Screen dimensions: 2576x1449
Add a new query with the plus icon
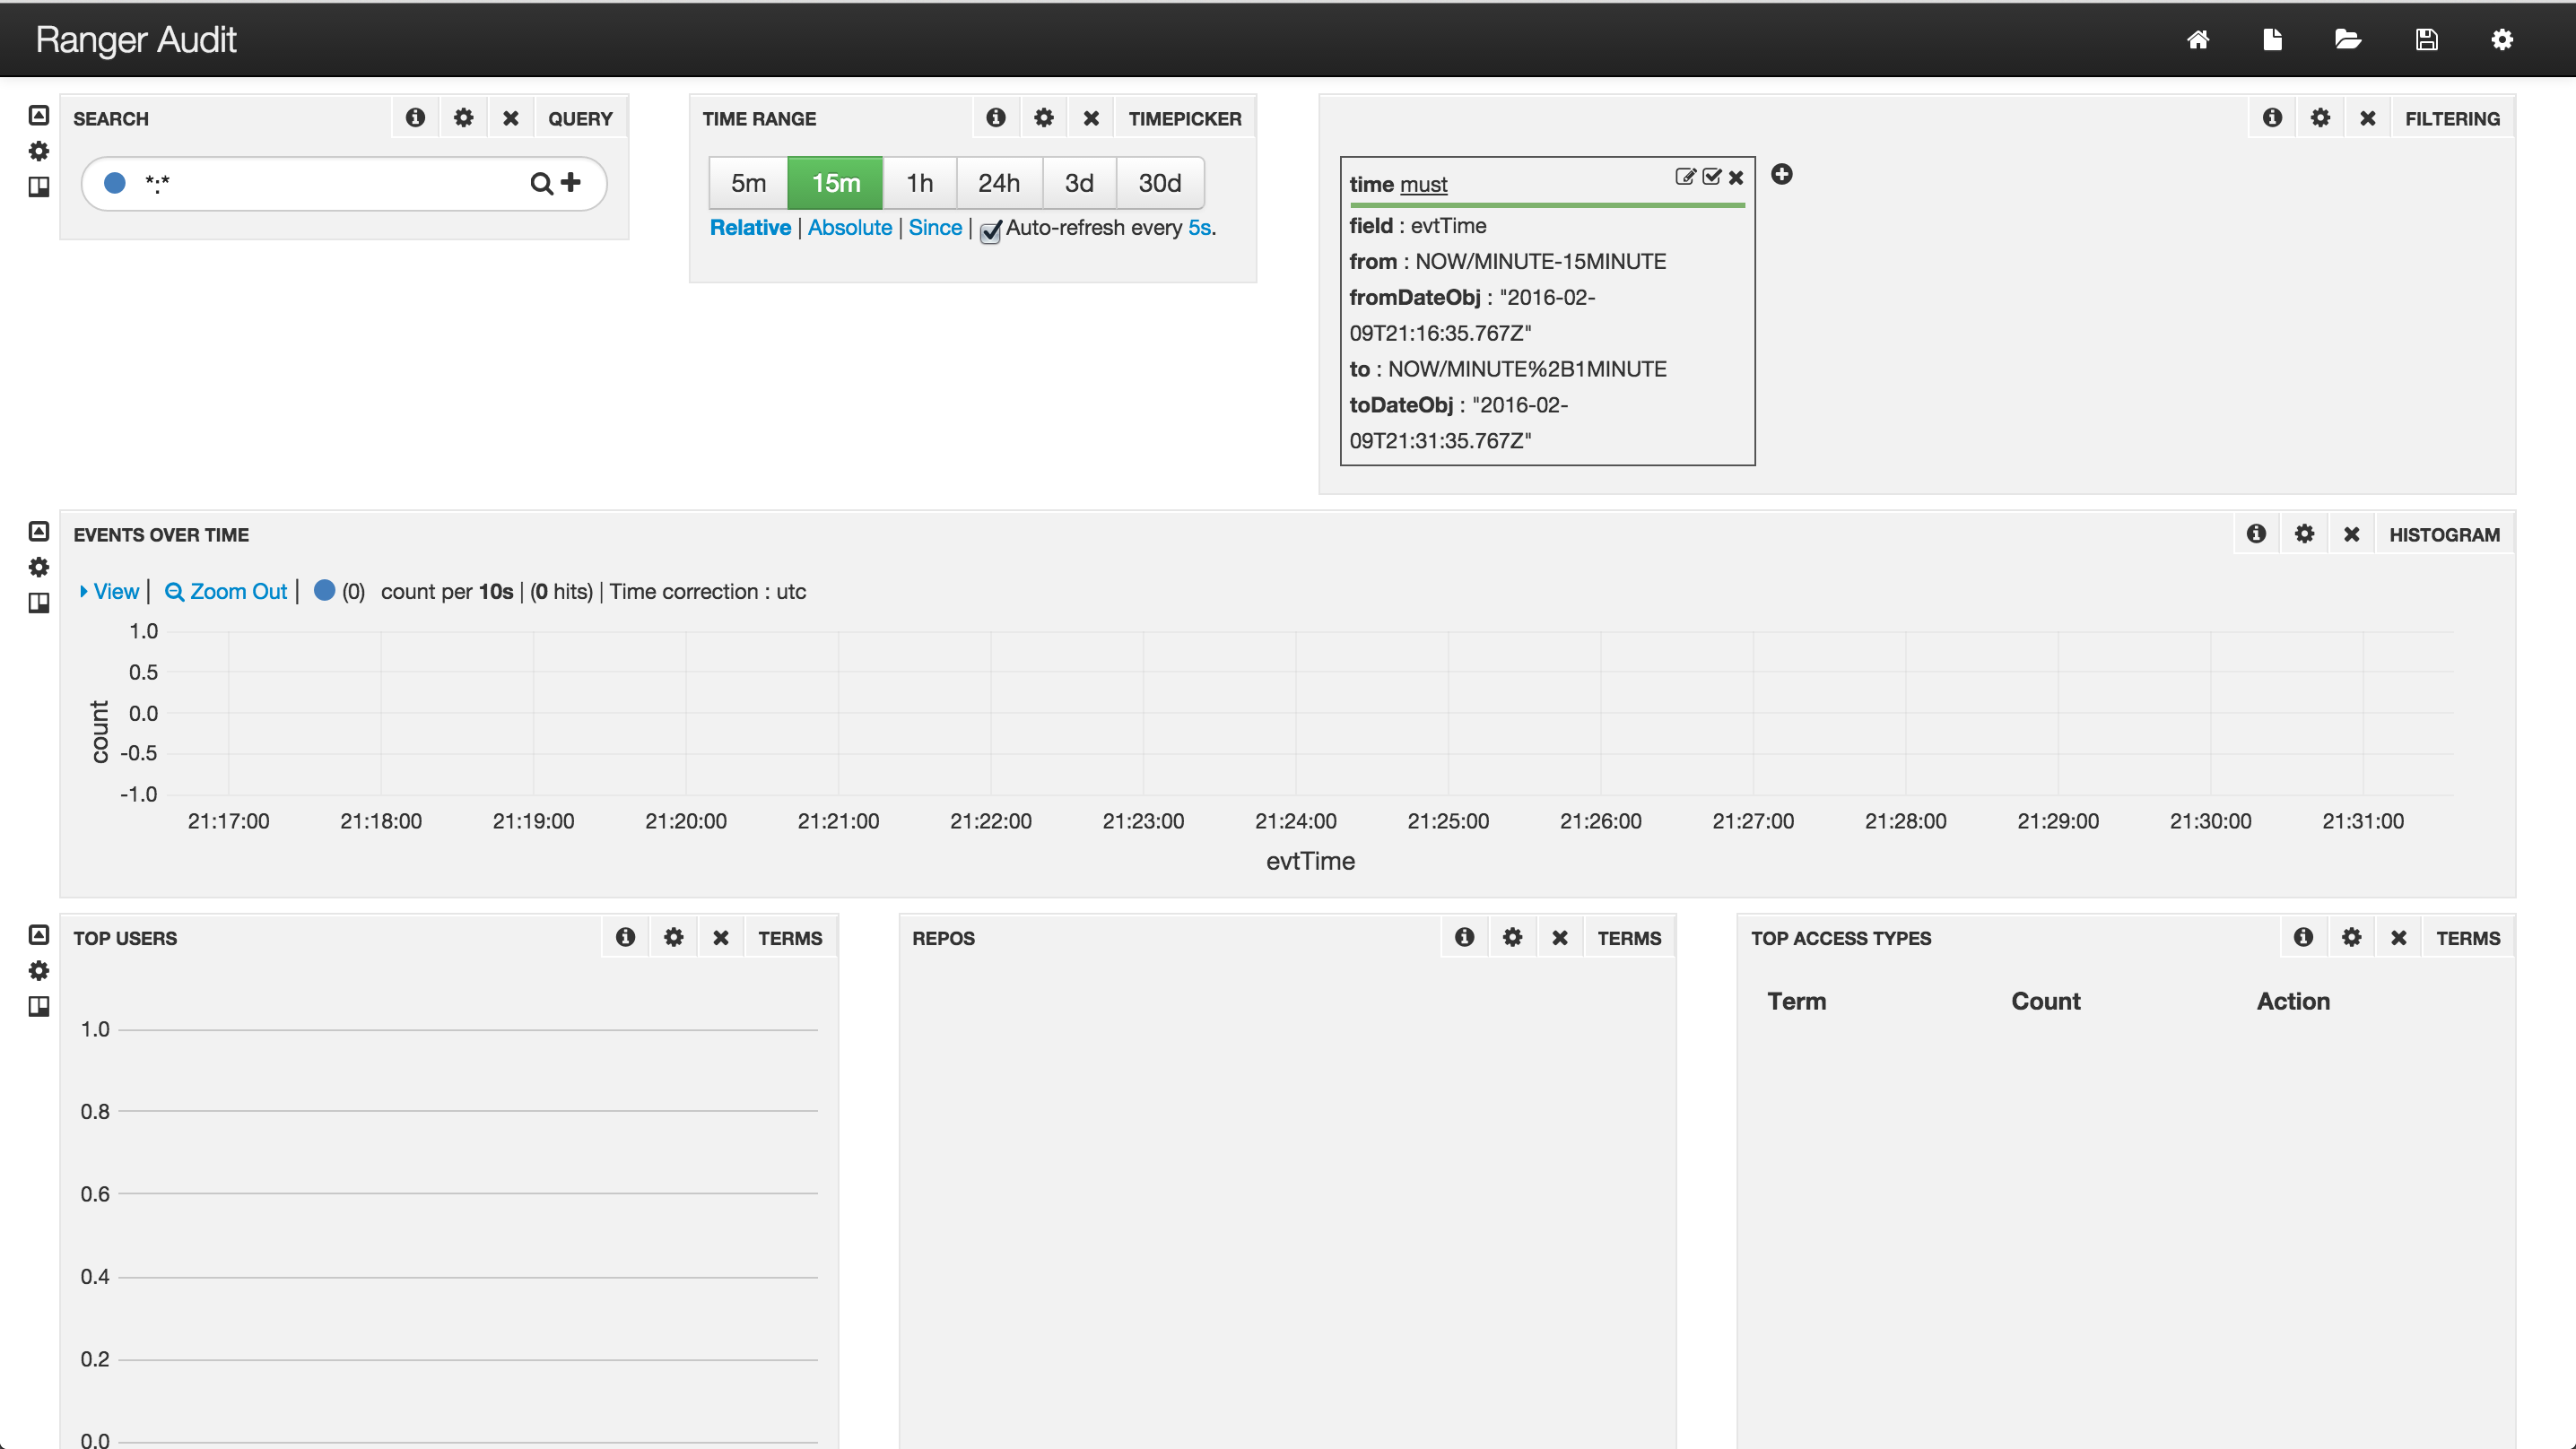[571, 182]
